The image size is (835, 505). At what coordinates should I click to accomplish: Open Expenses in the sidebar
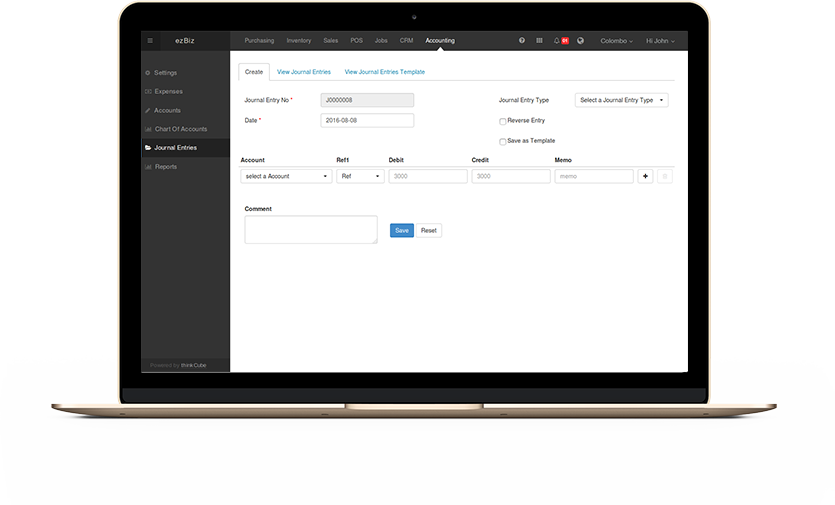point(168,92)
